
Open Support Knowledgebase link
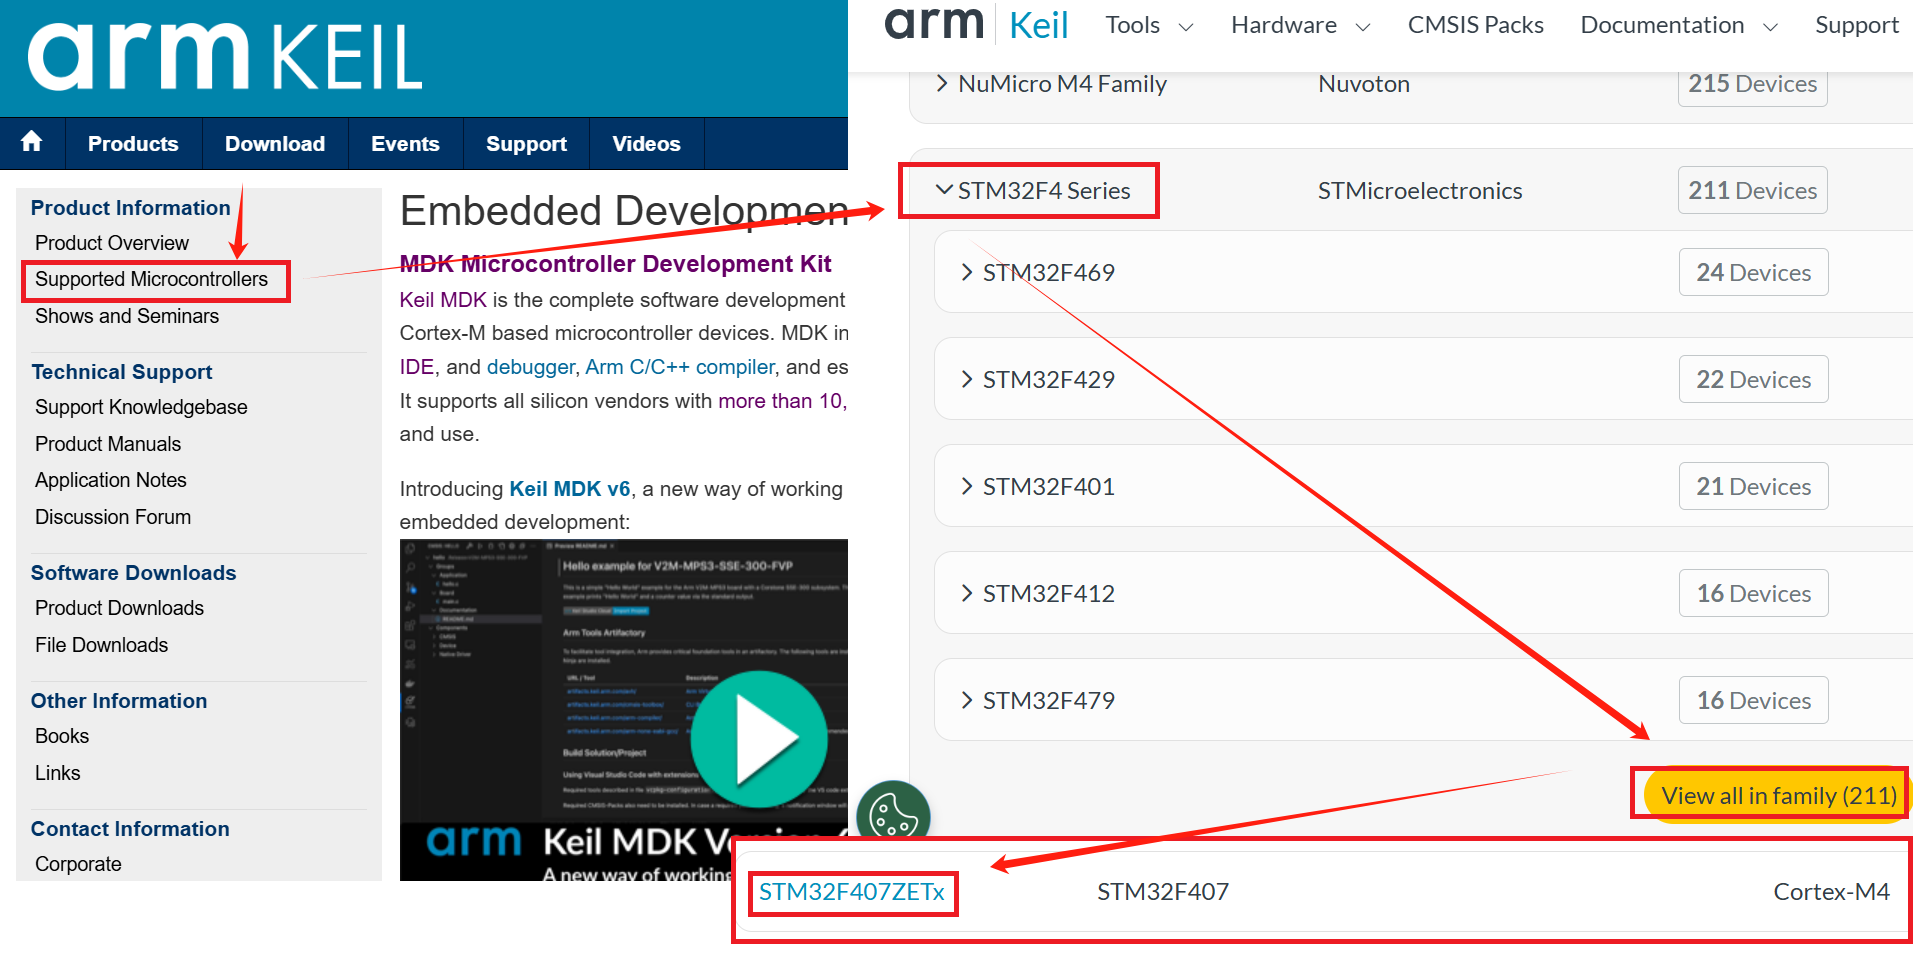141,407
